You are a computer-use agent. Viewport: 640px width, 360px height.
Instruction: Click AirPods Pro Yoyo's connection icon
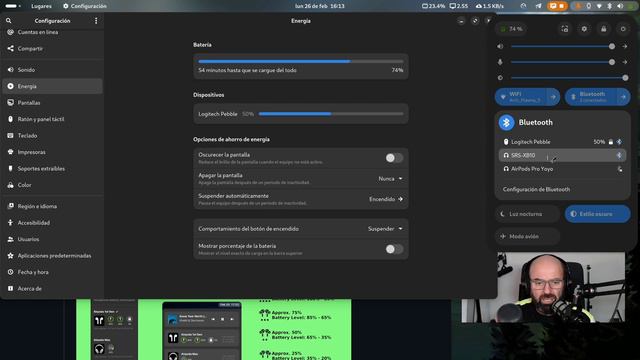tap(620, 169)
